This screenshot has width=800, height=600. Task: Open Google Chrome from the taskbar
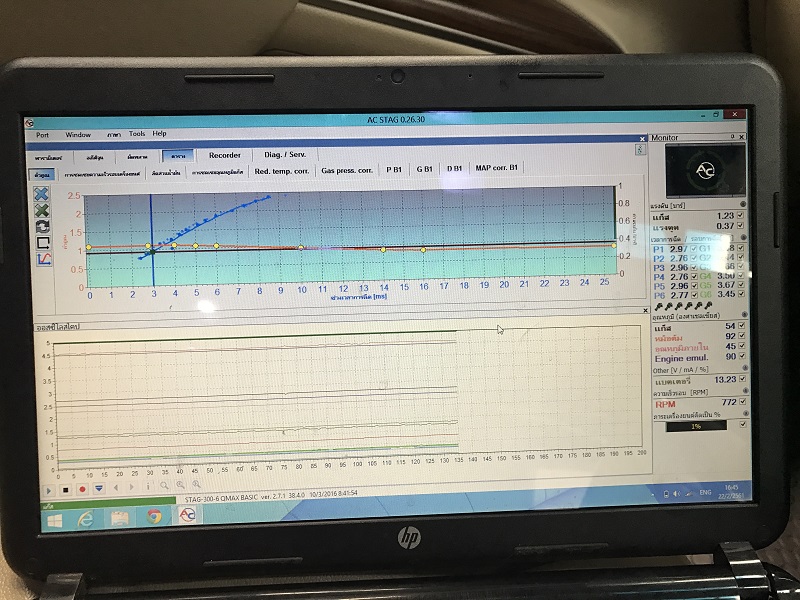[155, 516]
